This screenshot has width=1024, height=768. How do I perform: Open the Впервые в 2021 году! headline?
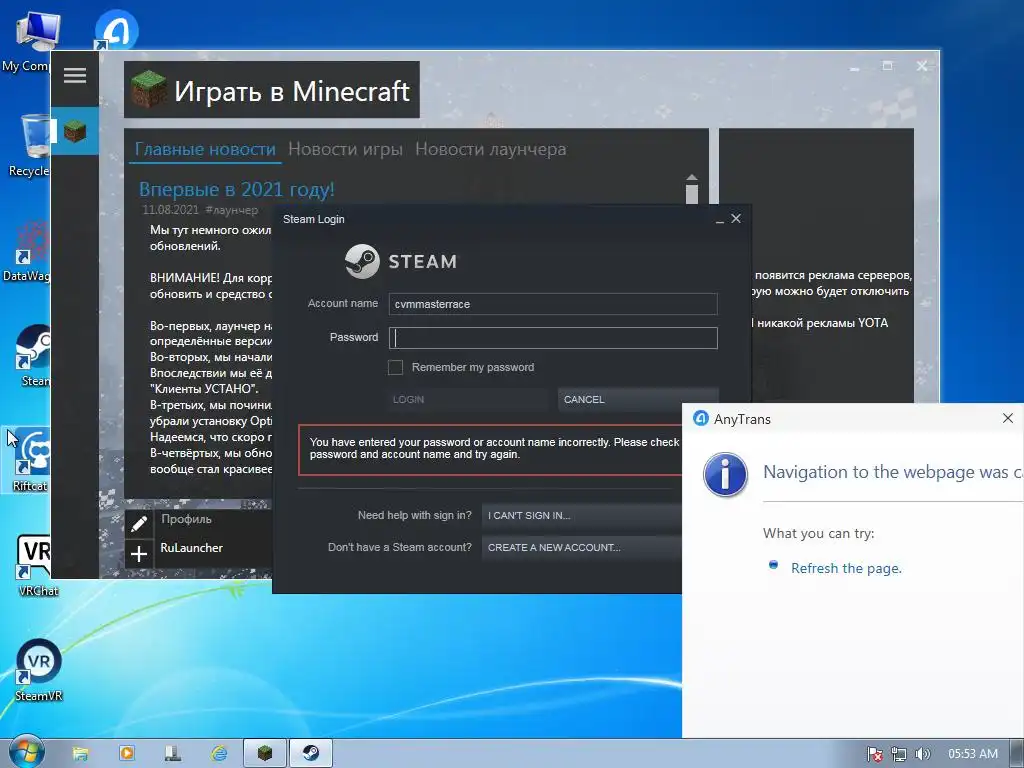(x=236, y=189)
